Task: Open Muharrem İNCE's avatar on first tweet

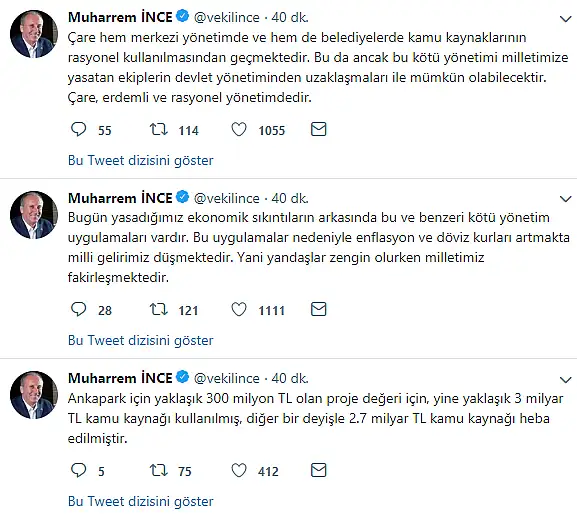Action: [x=34, y=34]
